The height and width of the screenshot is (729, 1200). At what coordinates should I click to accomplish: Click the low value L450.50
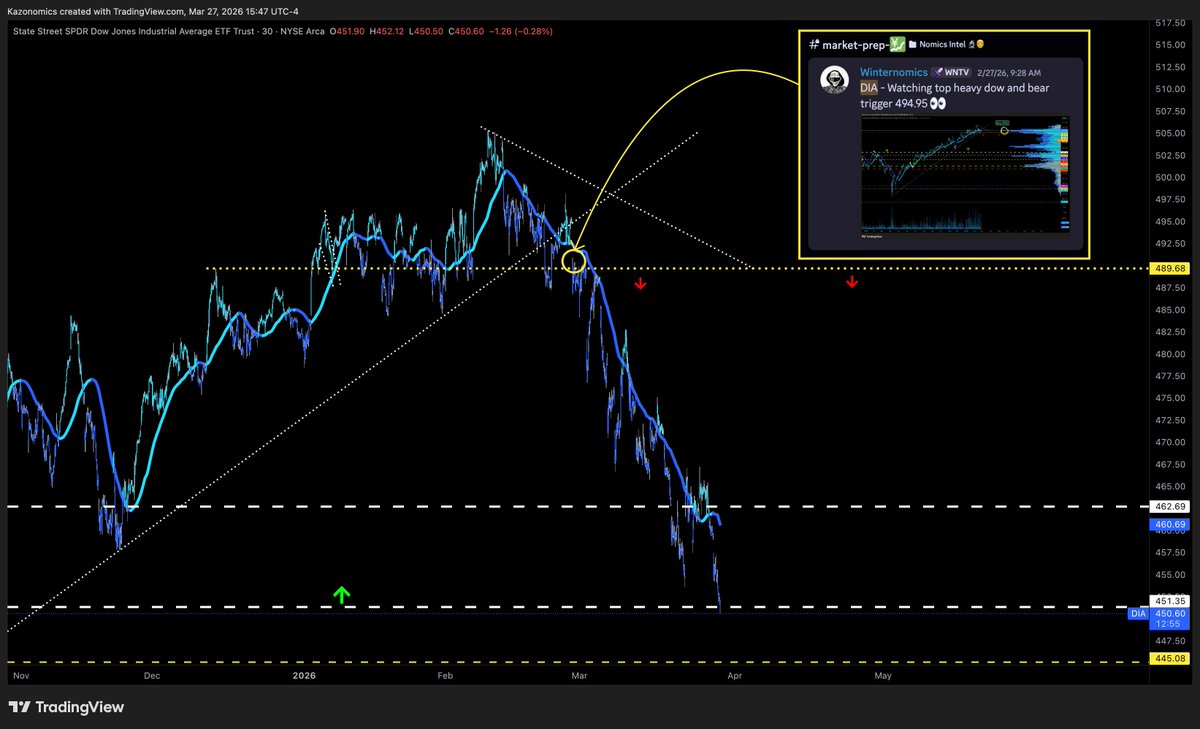tap(424, 31)
